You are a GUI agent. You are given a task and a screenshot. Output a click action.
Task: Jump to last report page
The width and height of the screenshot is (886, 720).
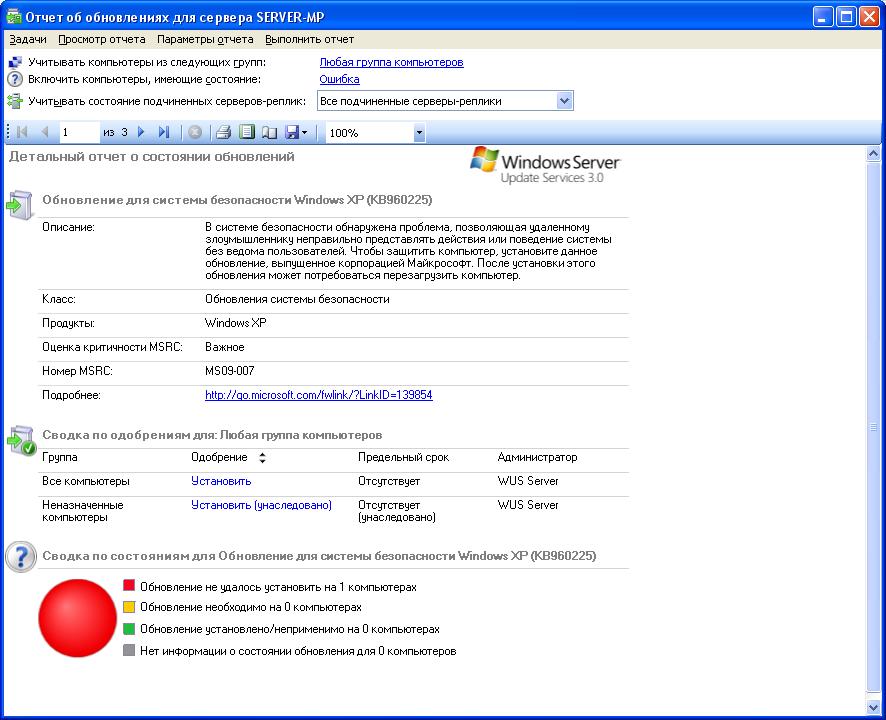click(164, 132)
